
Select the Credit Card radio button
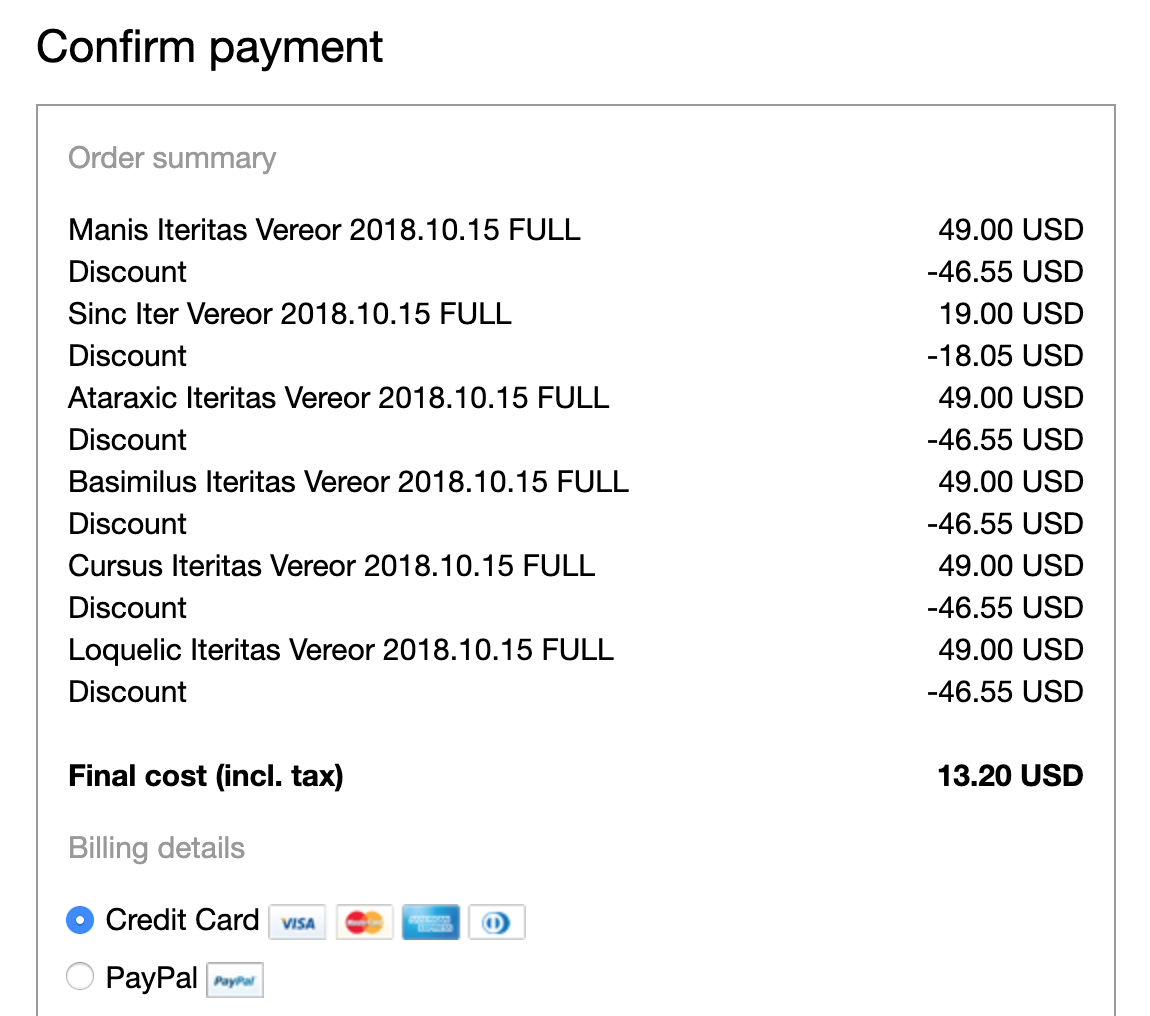[x=80, y=920]
